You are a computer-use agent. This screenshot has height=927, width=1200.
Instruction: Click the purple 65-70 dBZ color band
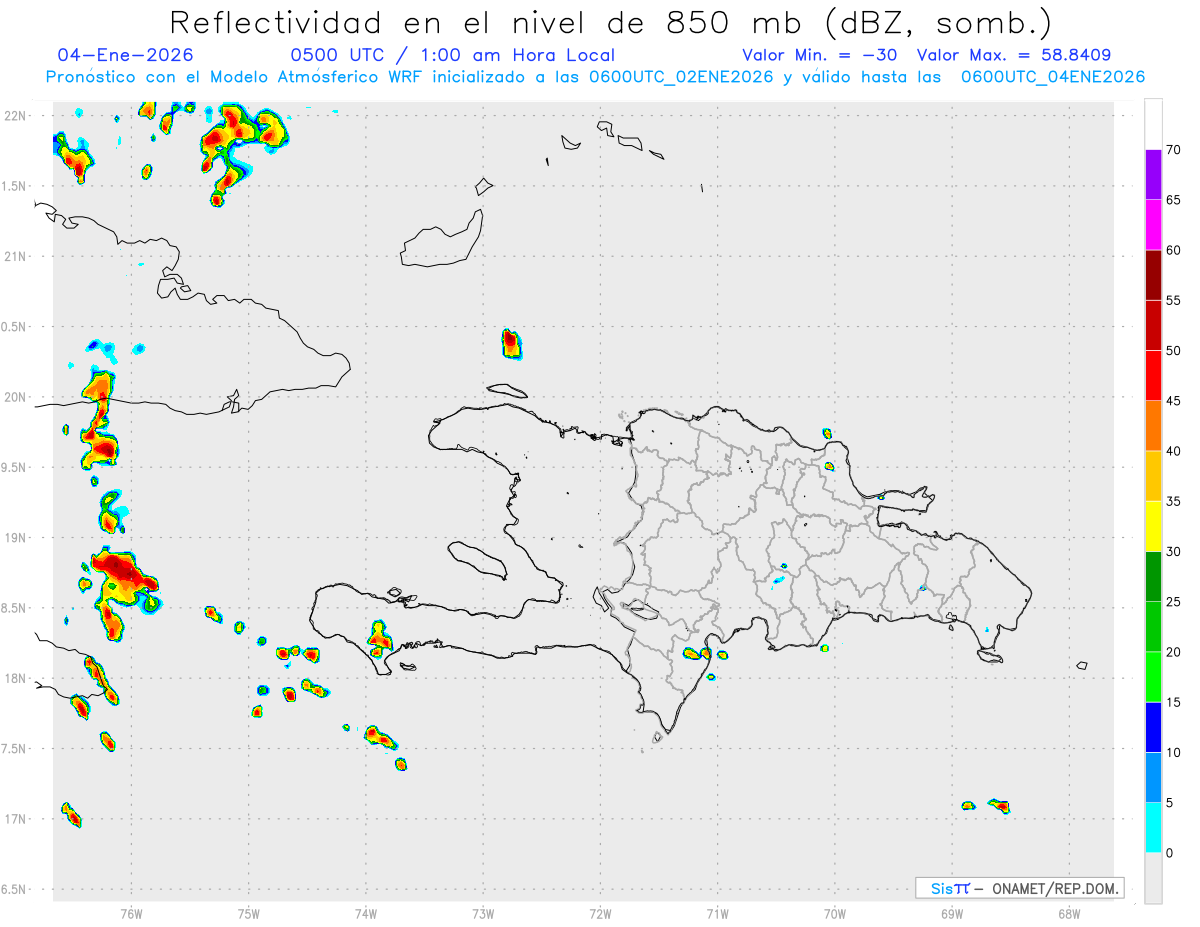coord(1154,175)
